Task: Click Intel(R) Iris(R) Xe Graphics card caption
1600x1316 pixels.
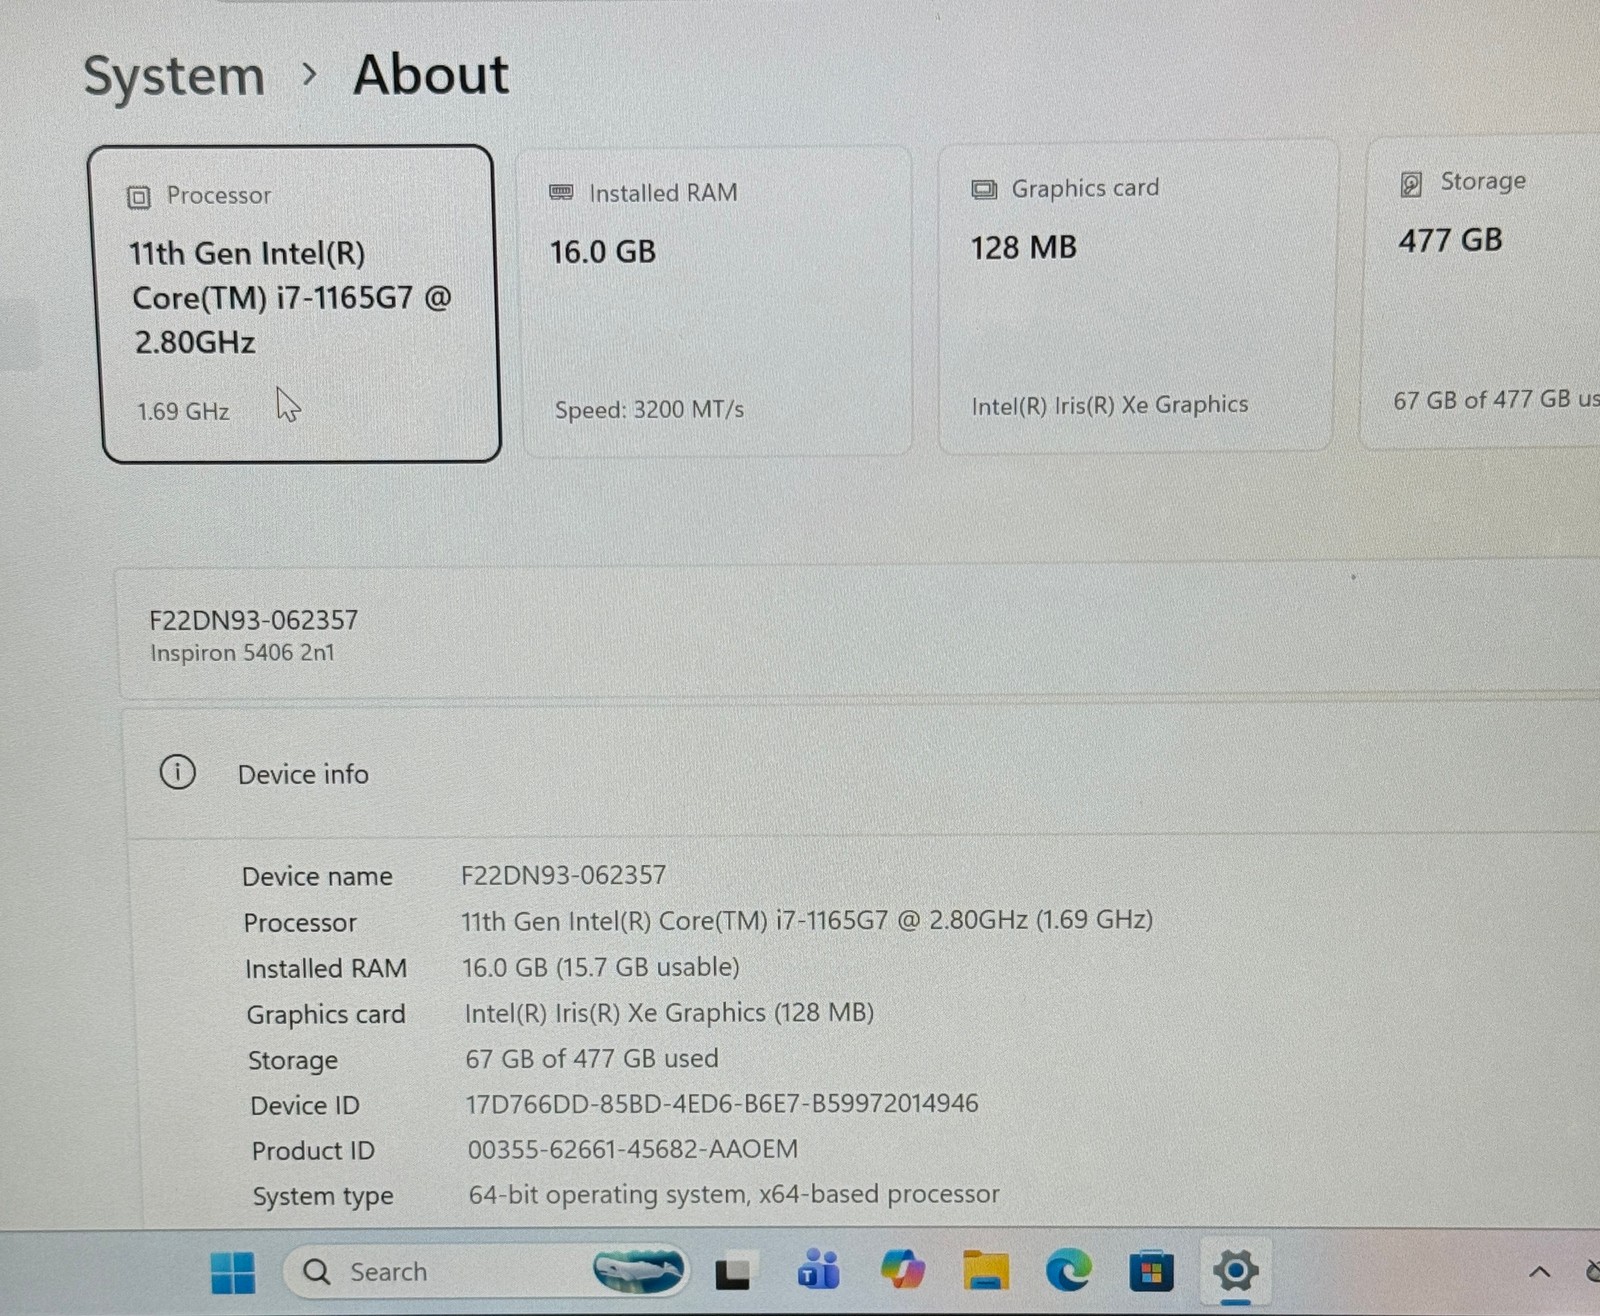Action: (x=1110, y=405)
